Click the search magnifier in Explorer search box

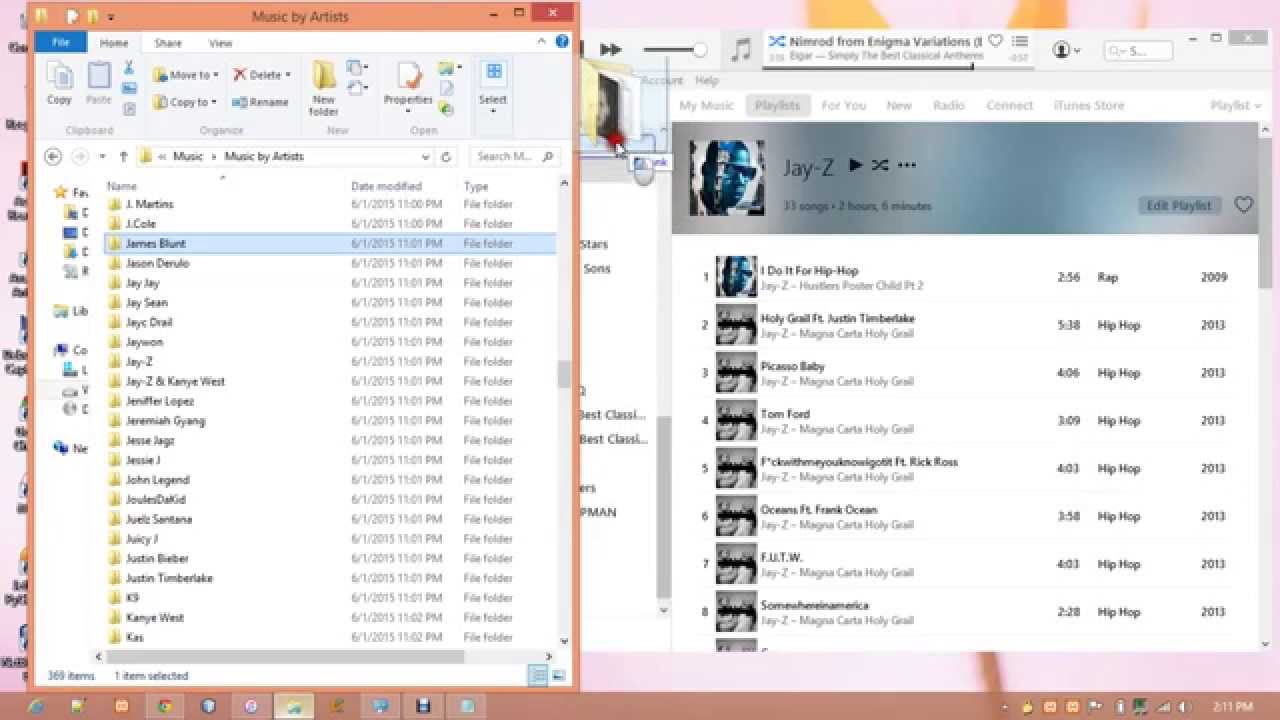[x=547, y=156]
